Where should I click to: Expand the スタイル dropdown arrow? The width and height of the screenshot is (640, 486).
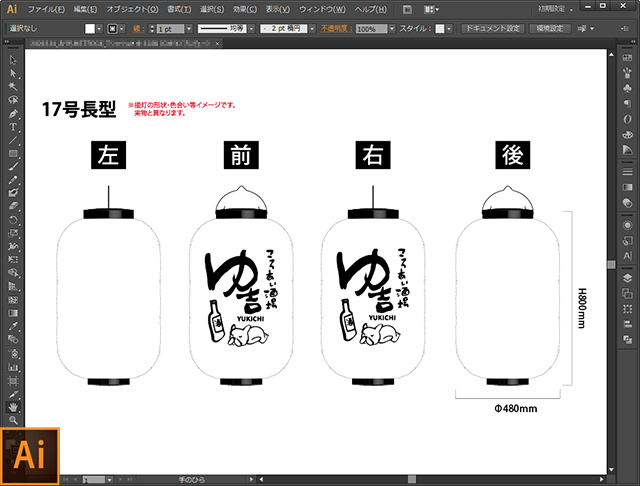pyautogui.click(x=449, y=29)
